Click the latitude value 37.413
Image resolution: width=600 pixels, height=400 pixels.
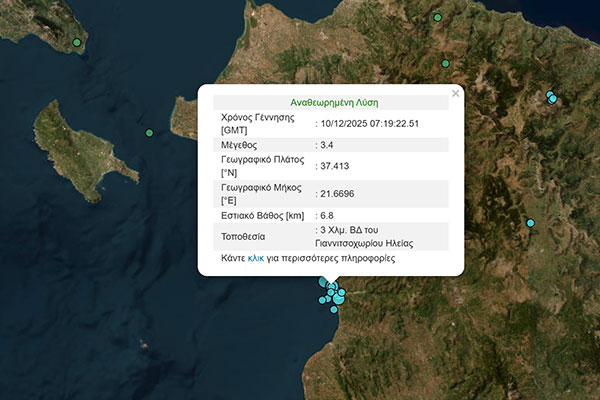pos(334,166)
